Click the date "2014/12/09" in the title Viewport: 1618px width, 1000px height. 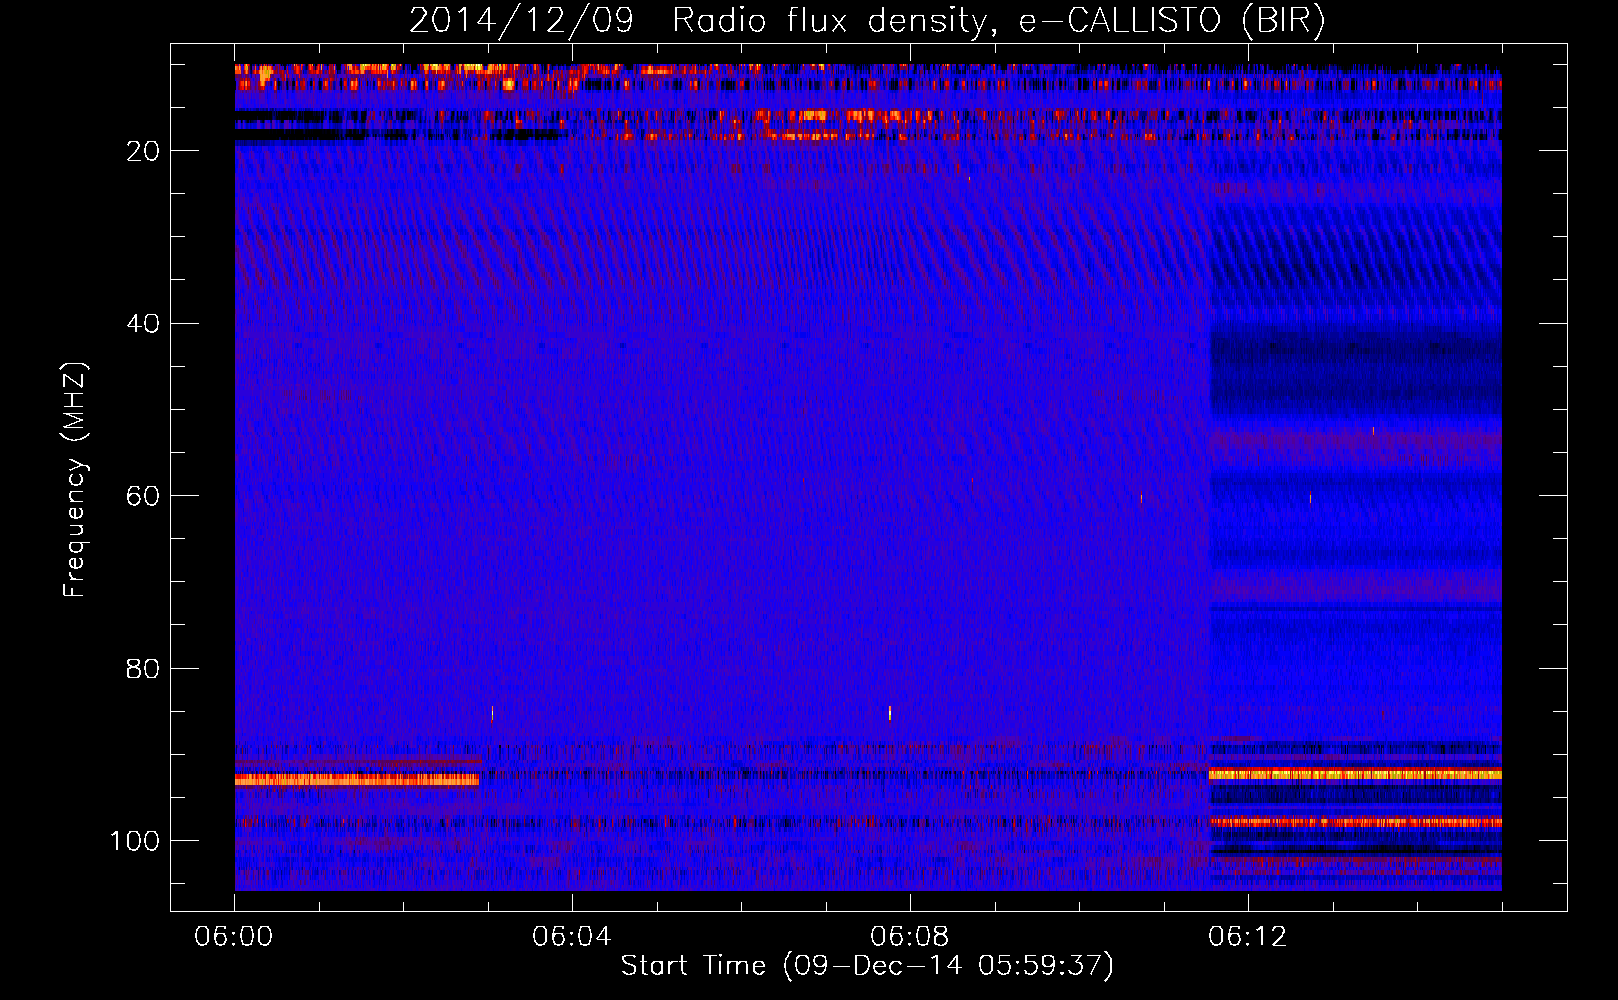click(x=521, y=21)
